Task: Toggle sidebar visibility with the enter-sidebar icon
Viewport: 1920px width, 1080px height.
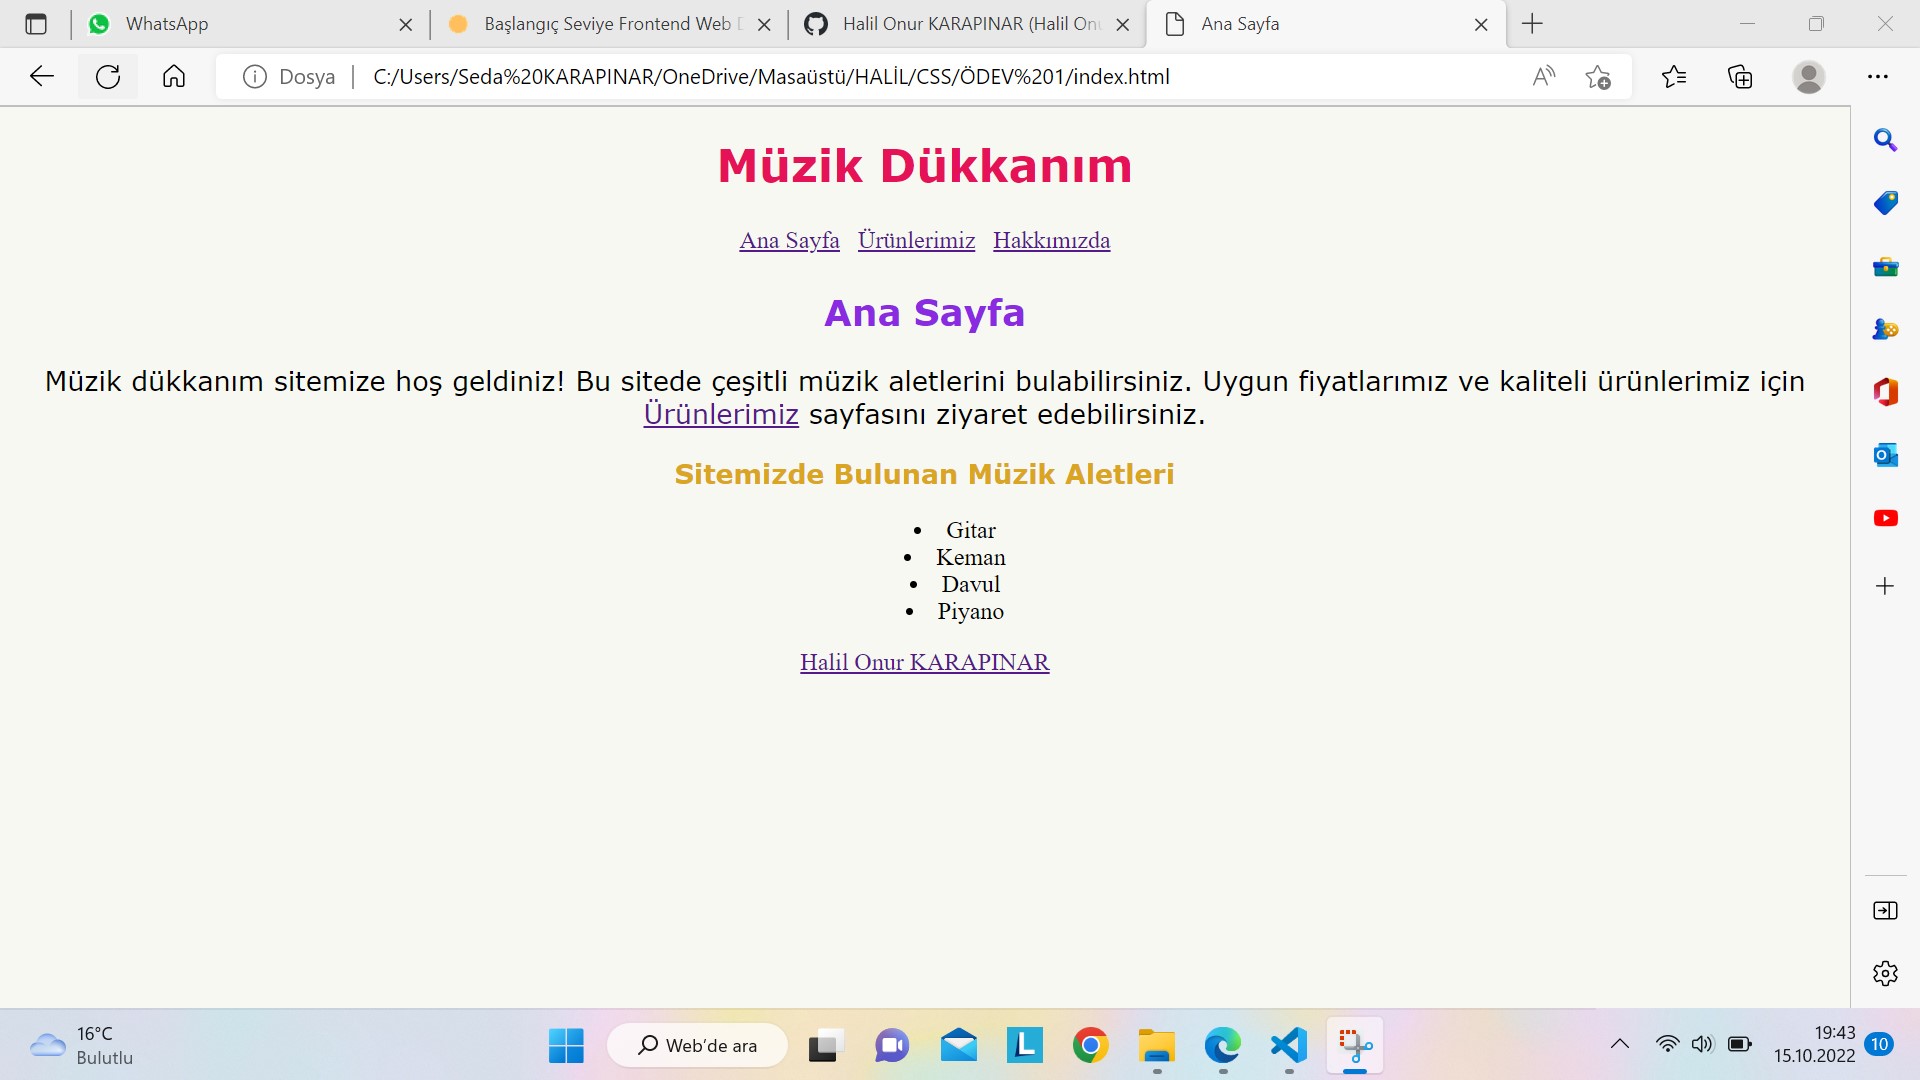Action: [x=1886, y=910]
